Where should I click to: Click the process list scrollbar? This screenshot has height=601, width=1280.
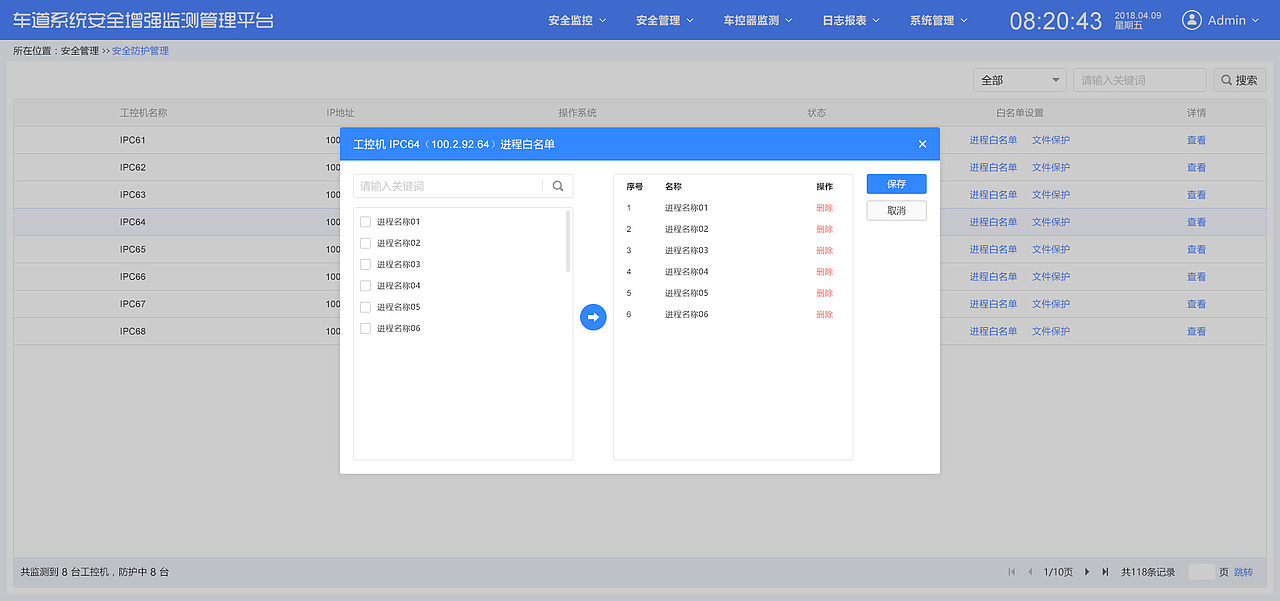568,241
